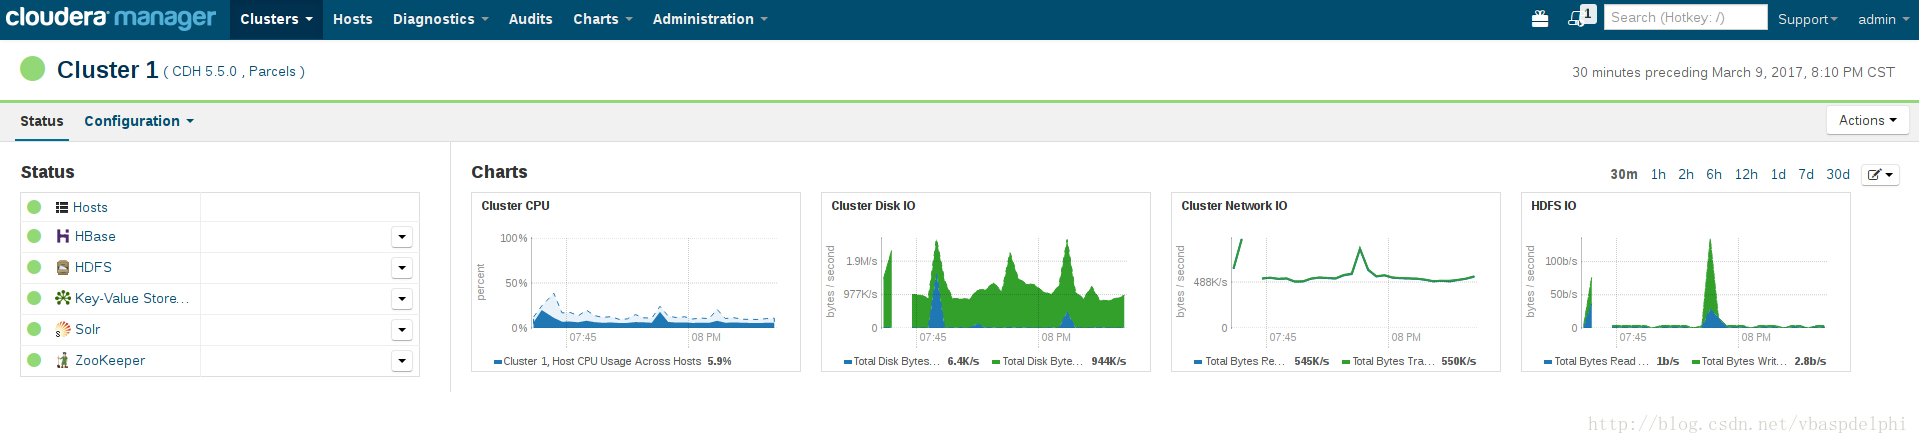Screen dimensions: 1919x444
Task: Open the Cluster Network IO chart
Action: 1336,282
